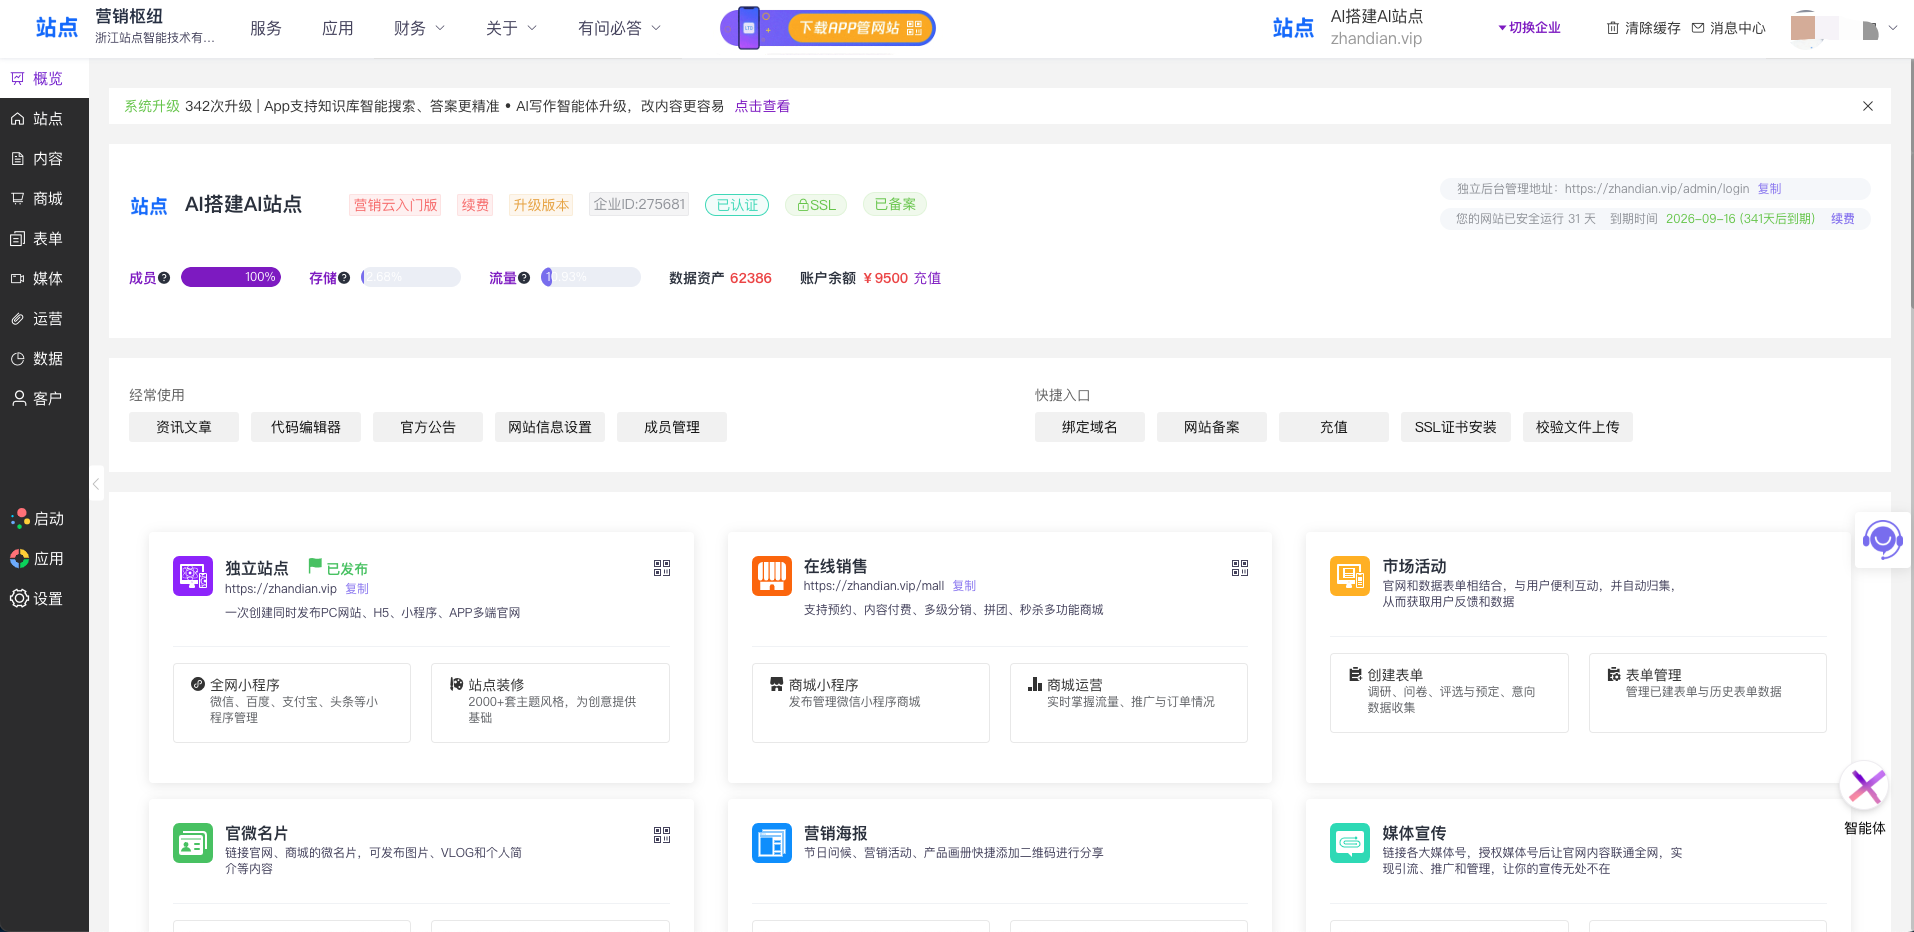Click the 清除缓存 trash icon
The image size is (1914, 932).
(1612, 28)
